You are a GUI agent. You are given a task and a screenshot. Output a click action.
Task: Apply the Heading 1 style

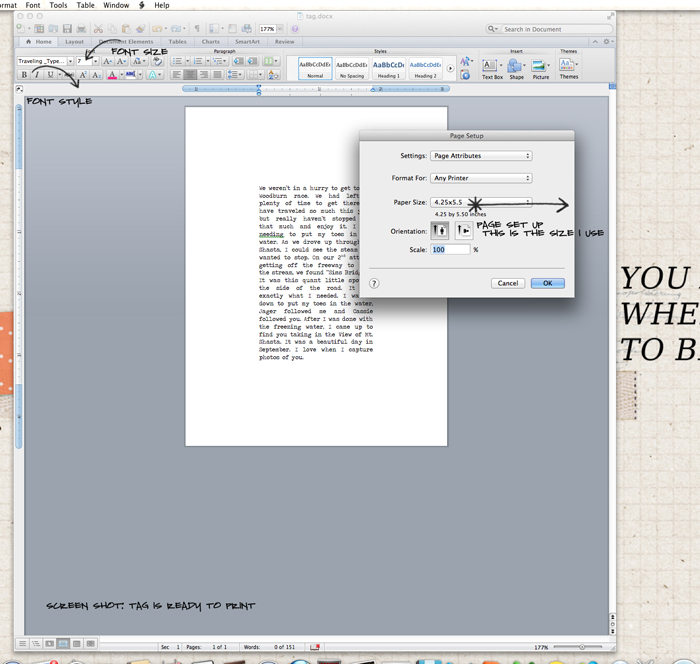(x=388, y=67)
